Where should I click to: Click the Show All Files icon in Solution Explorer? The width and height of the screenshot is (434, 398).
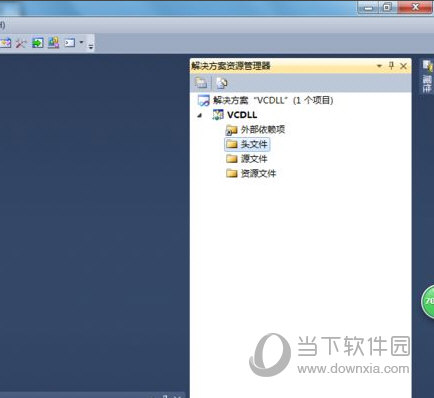tap(222, 83)
